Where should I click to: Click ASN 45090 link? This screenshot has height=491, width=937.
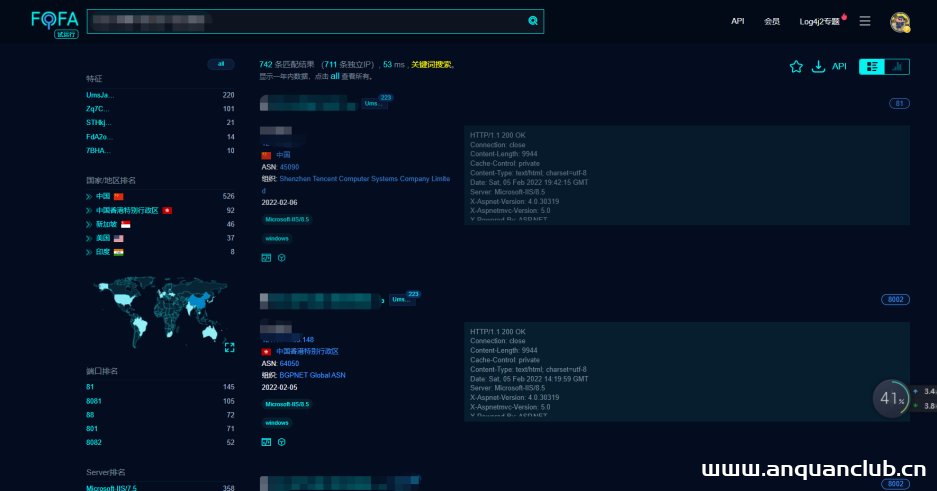point(289,167)
